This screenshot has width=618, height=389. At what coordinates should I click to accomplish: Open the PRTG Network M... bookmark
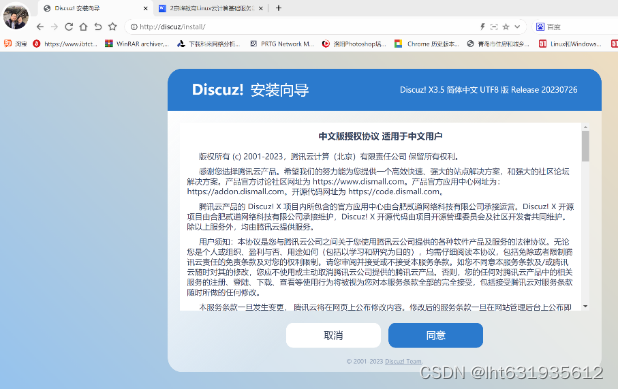(x=282, y=44)
